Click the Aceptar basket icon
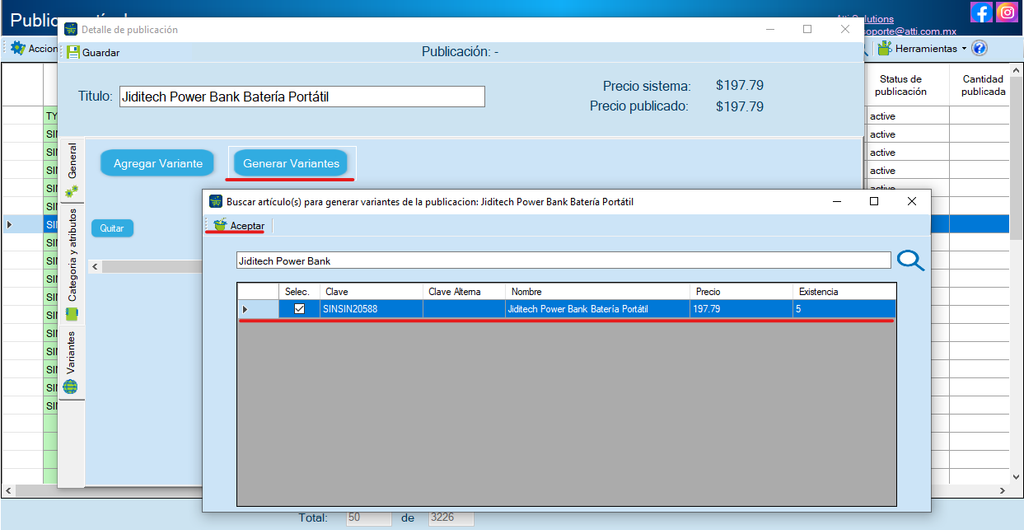Screen dimensions: 1024x530 [220, 225]
